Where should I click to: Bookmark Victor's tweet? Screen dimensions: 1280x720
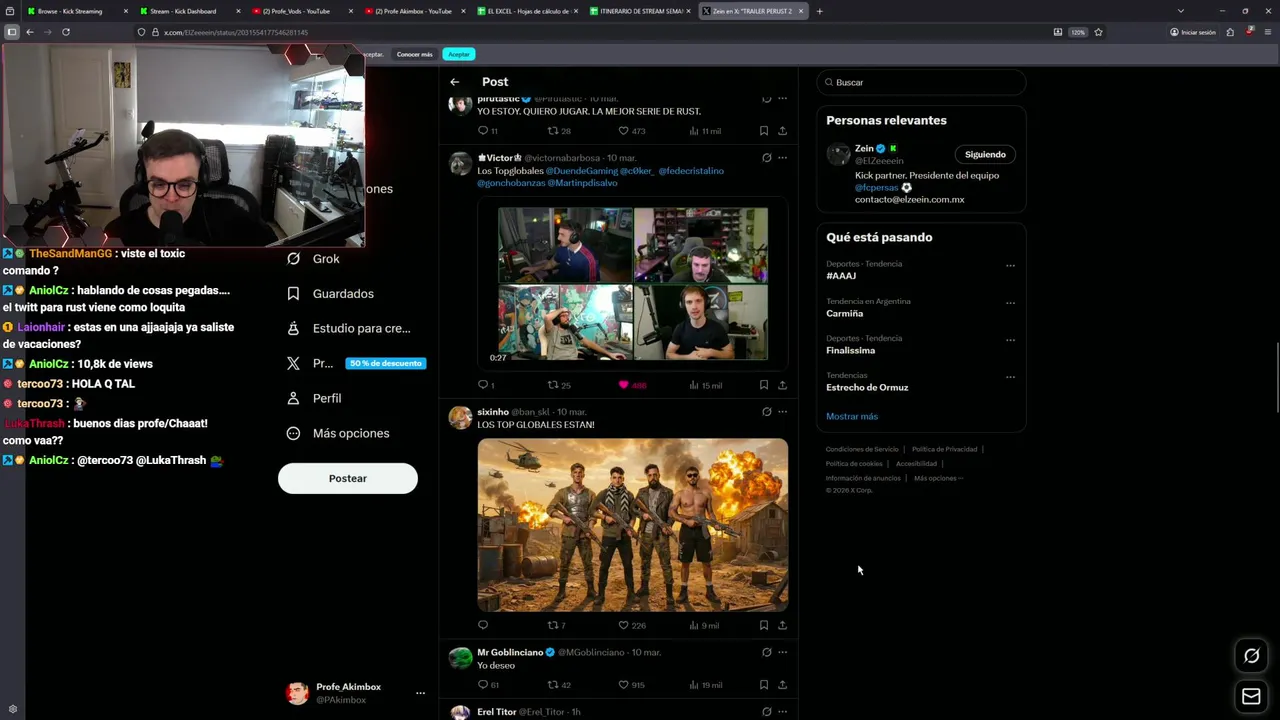[x=764, y=385]
